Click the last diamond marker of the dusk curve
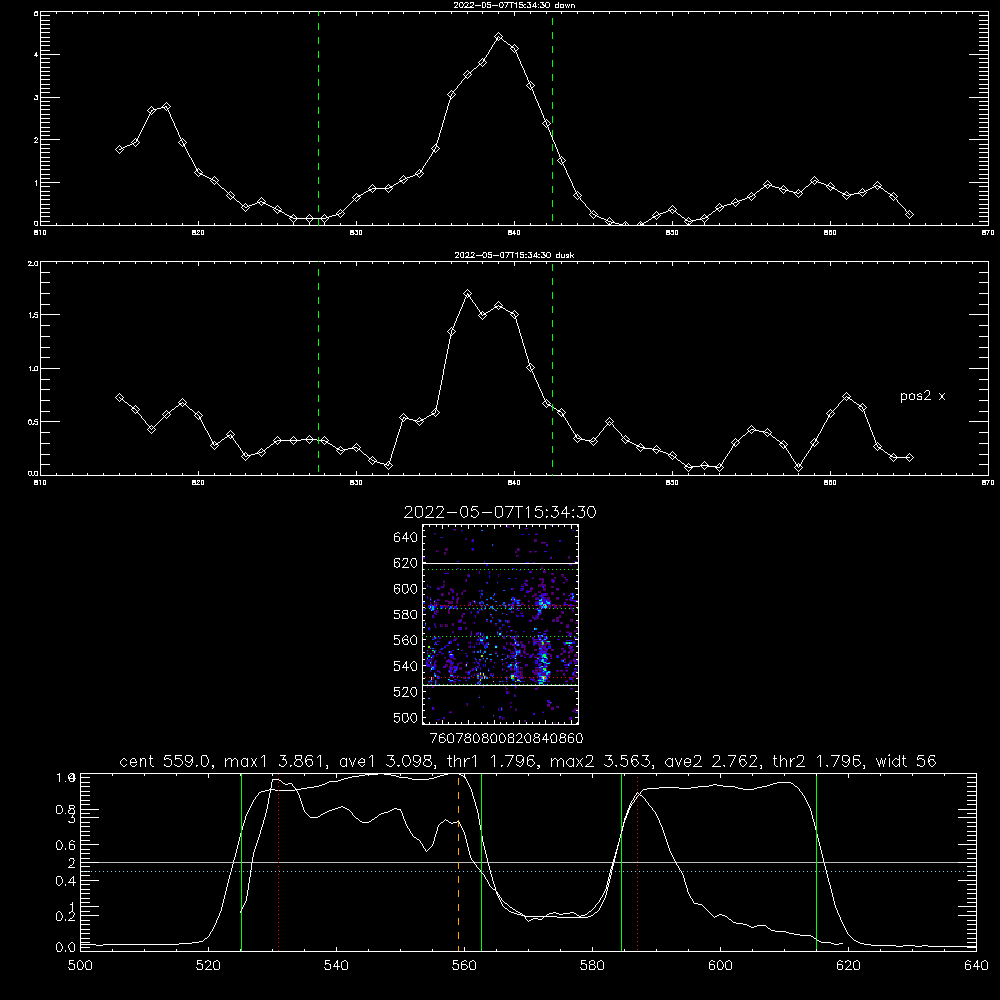 (909, 457)
